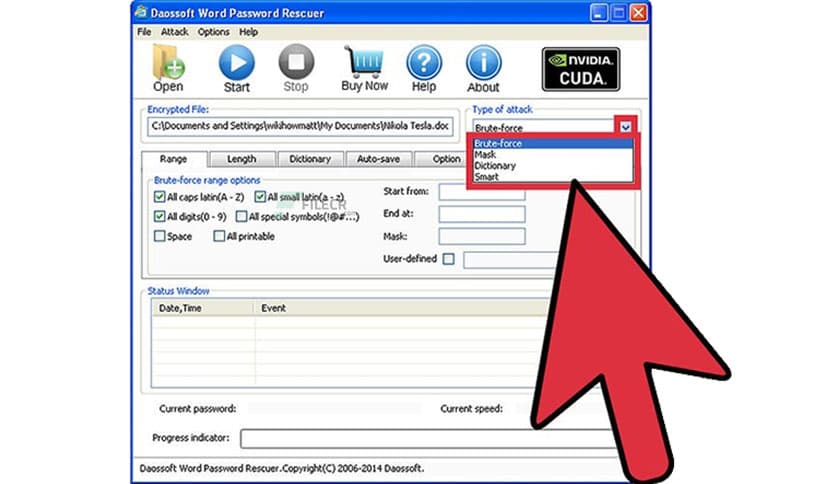Viewport: 836px width, 484px height.
Task: Click the Status Window label
Action: pos(178,291)
